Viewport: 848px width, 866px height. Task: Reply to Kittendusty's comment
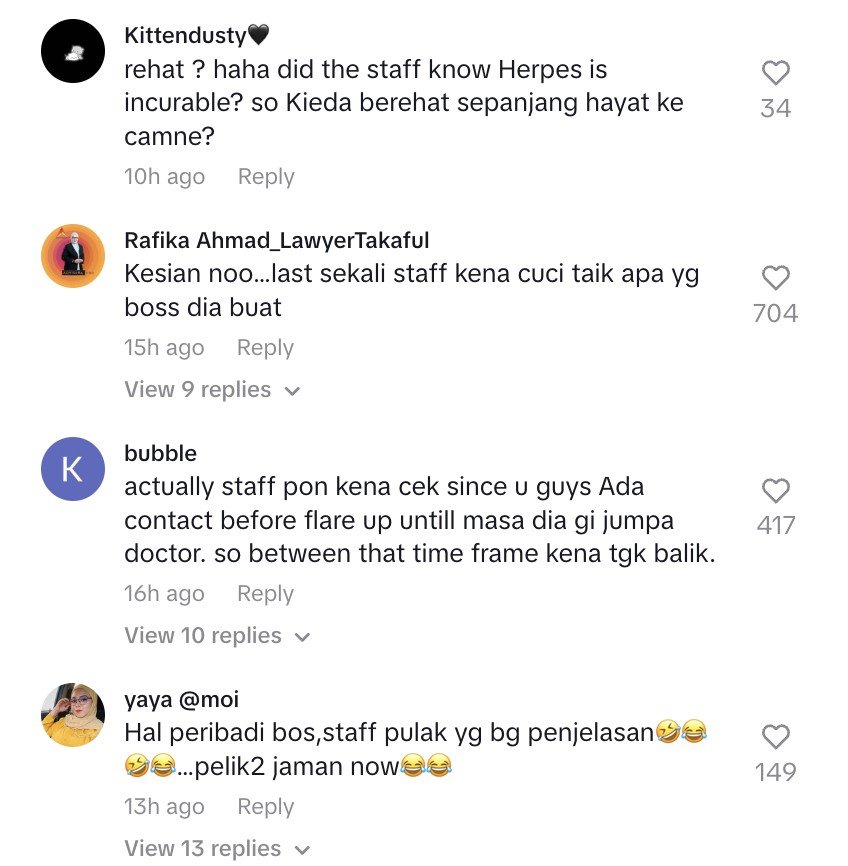click(x=266, y=177)
